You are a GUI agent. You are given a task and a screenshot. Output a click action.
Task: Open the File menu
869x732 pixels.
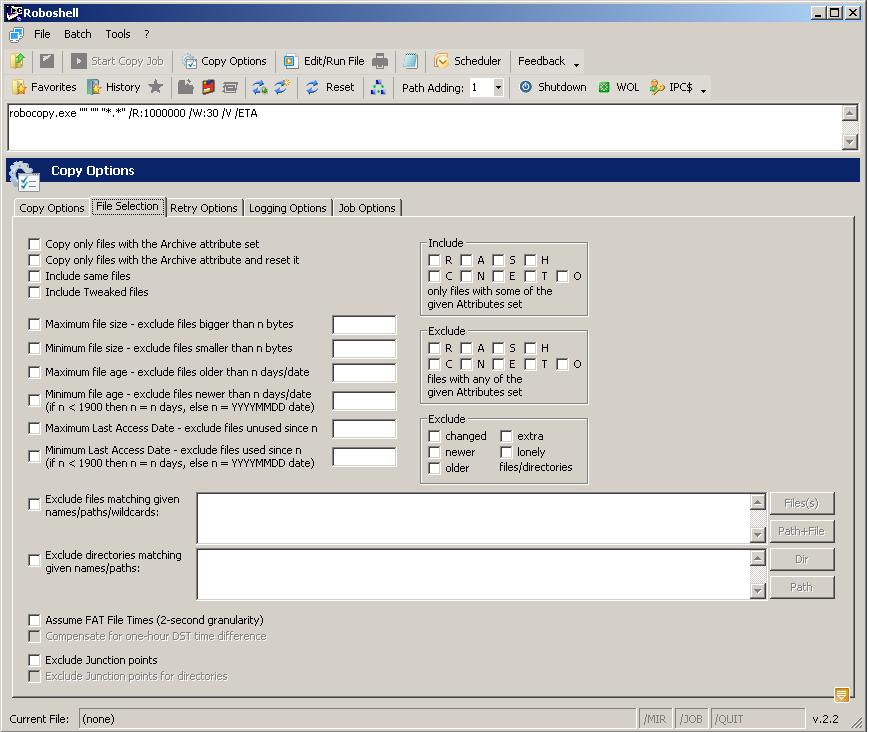(42, 34)
